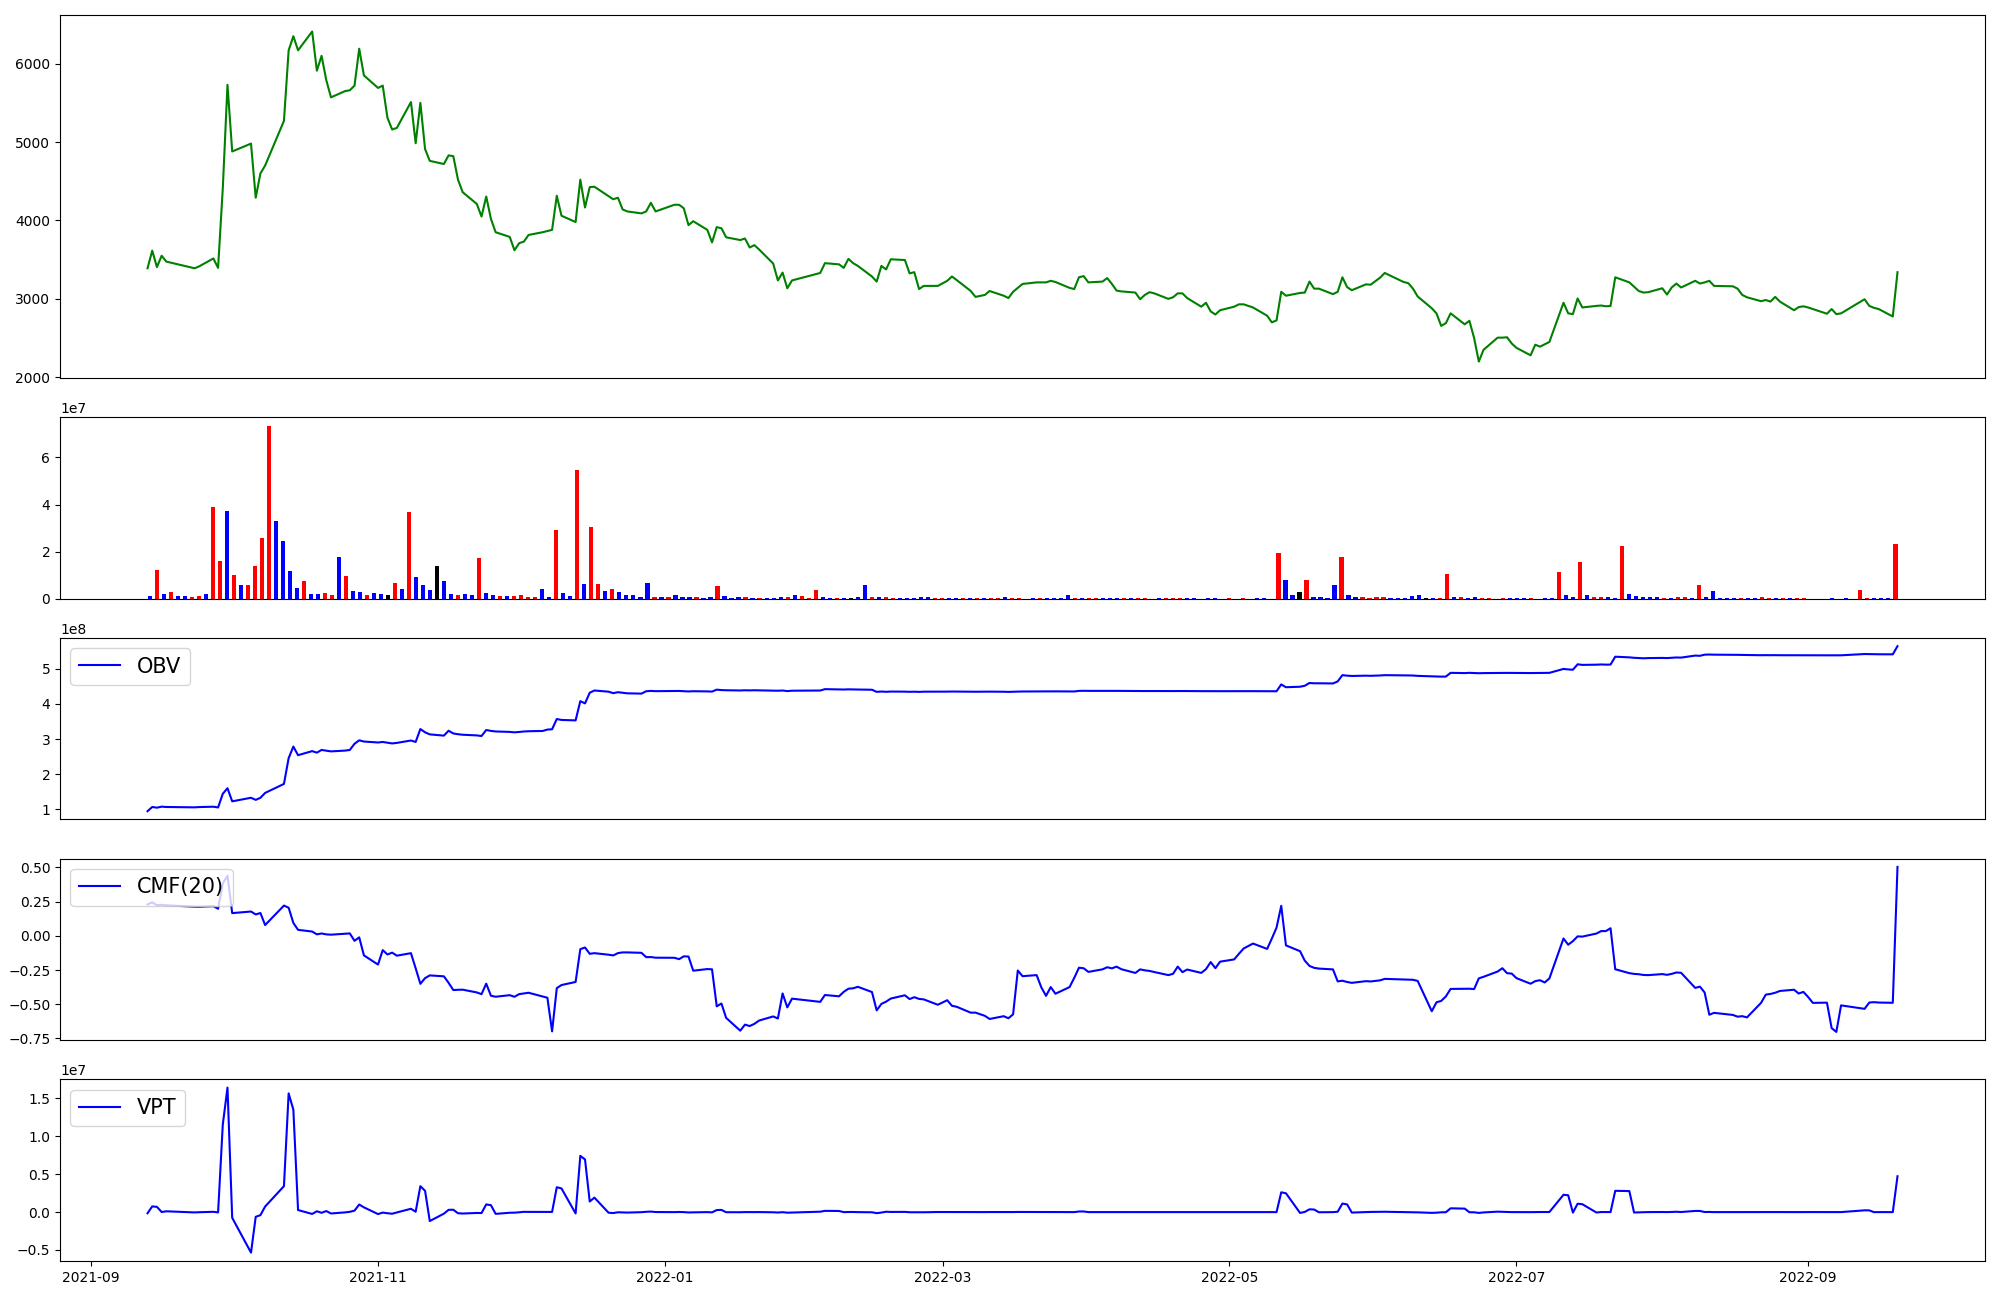Click the 1.5 tick on VPT axis
2000x1300 pixels.
(x=39, y=1099)
